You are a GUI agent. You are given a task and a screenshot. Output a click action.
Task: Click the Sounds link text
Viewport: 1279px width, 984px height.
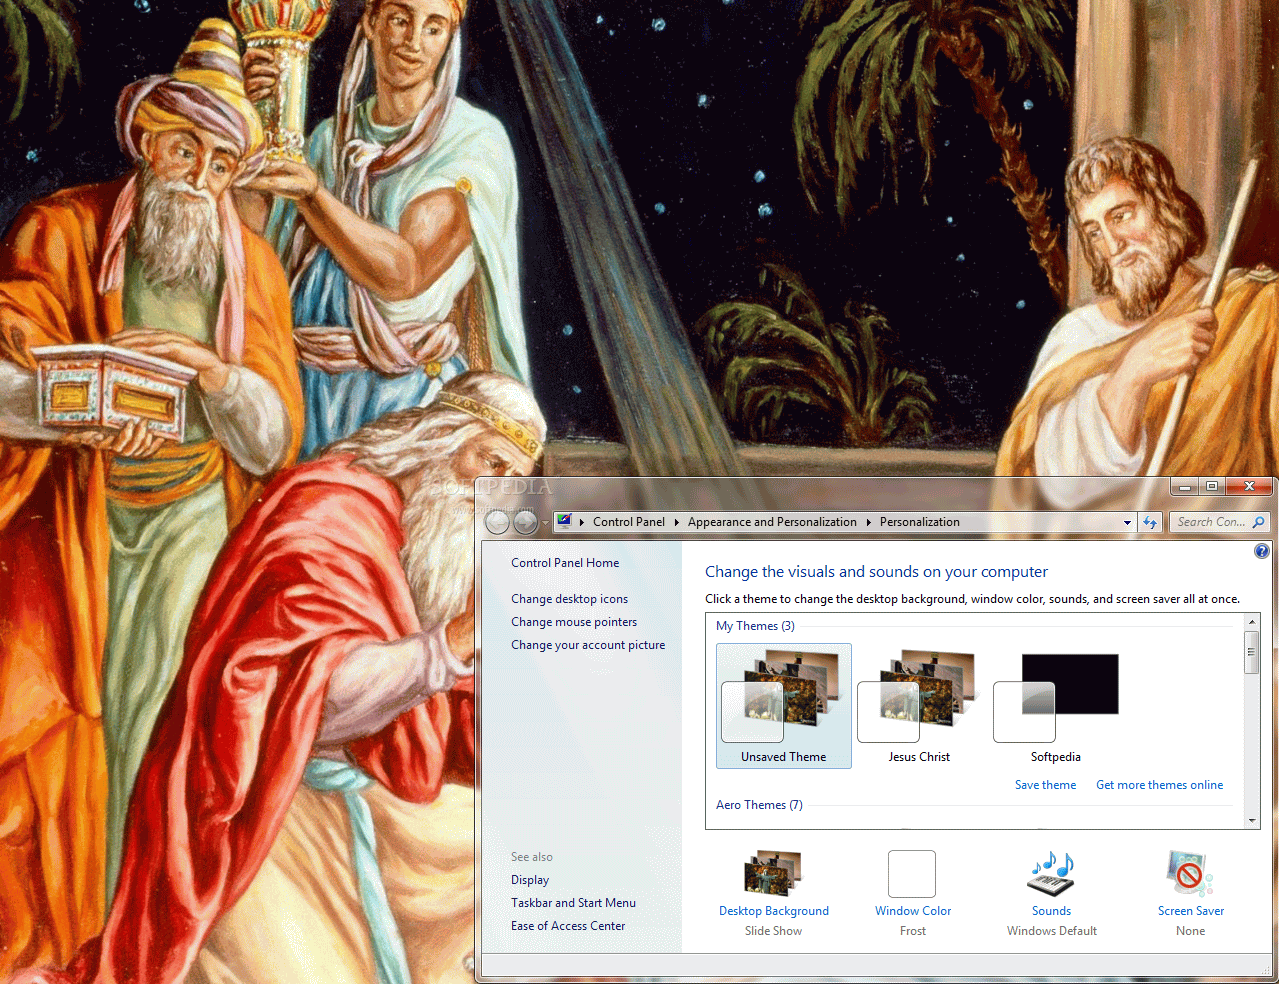point(1051,911)
